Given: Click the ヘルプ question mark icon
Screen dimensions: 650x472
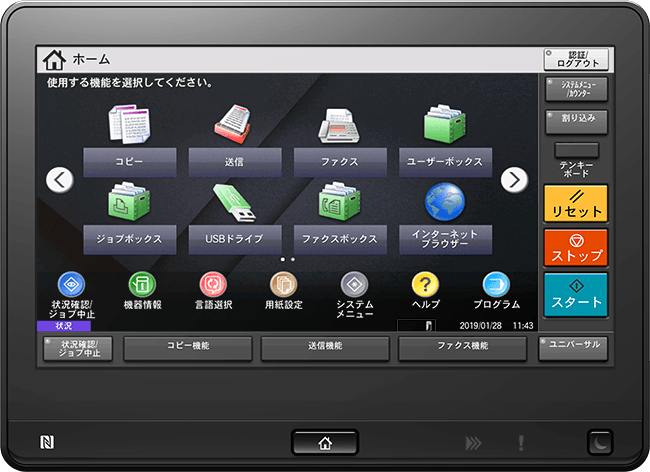Looking at the screenshot, I should [x=426, y=285].
